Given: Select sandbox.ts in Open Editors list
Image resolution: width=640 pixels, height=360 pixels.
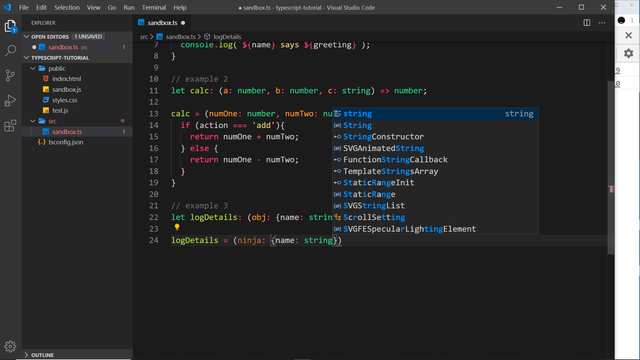Looking at the screenshot, I should coord(63,47).
